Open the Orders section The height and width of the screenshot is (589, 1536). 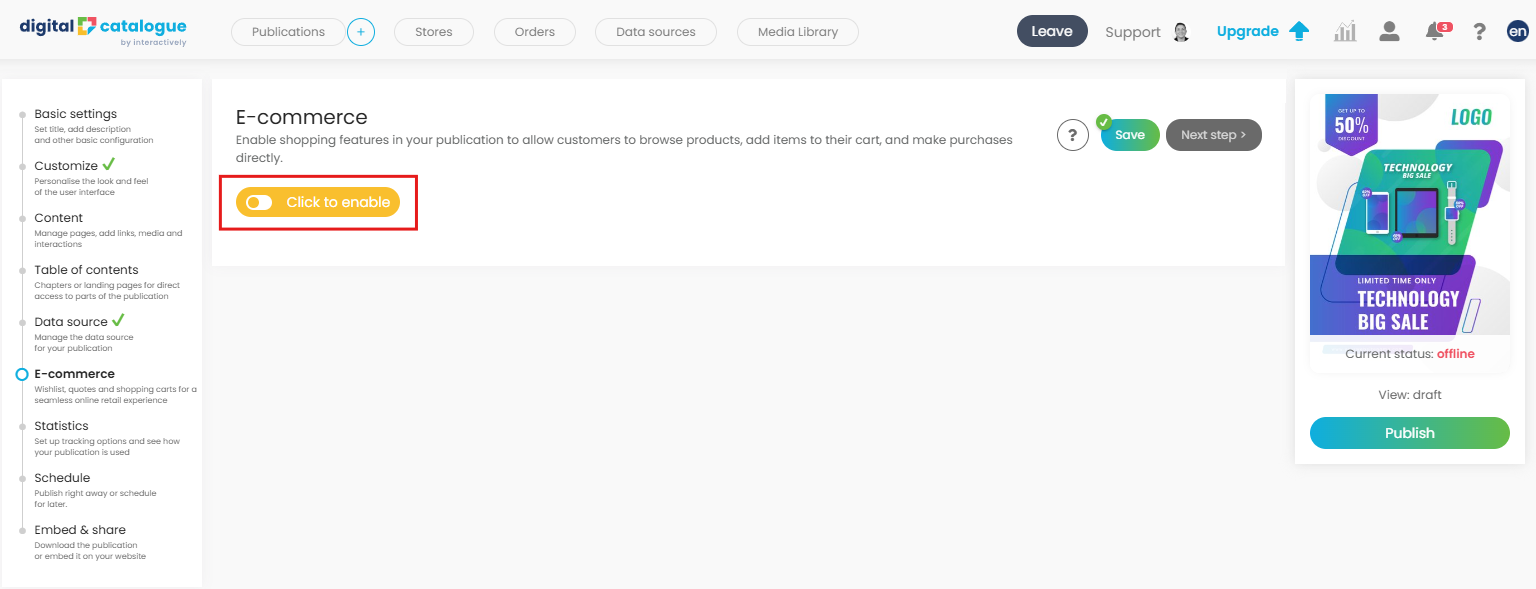pyautogui.click(x=535, y=32)
